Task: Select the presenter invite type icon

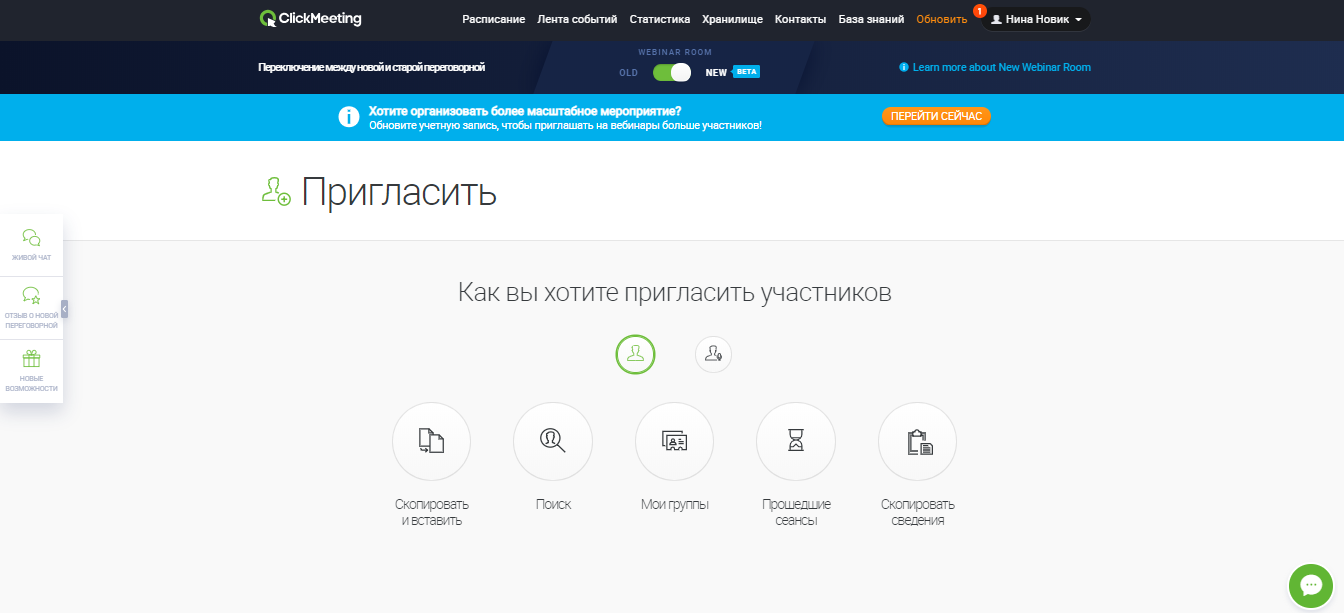Action: point(713,354)
